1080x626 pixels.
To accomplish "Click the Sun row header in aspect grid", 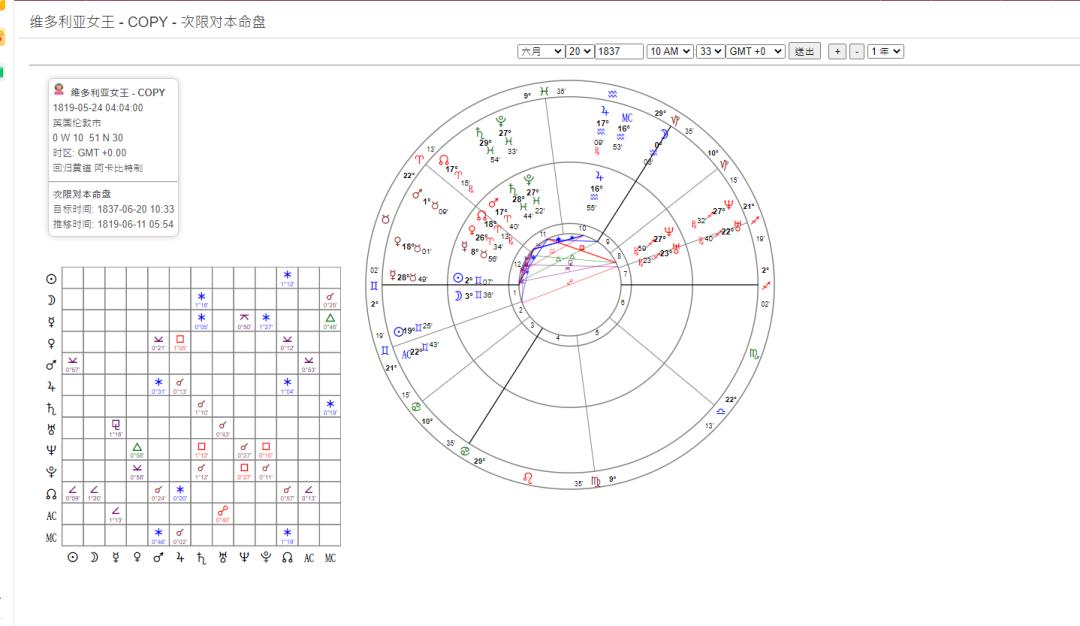I will (x=51, y=279).
